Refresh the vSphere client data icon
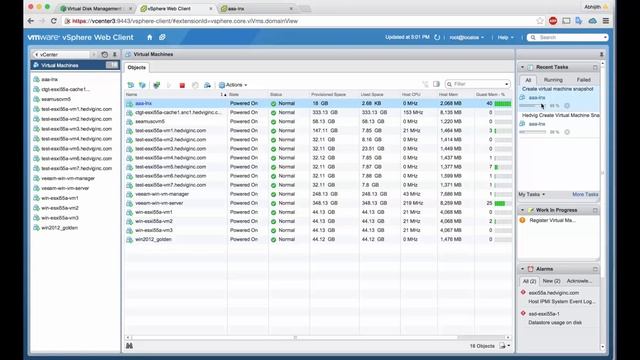Viewport: 640px width, 360px height. point(437,37)
